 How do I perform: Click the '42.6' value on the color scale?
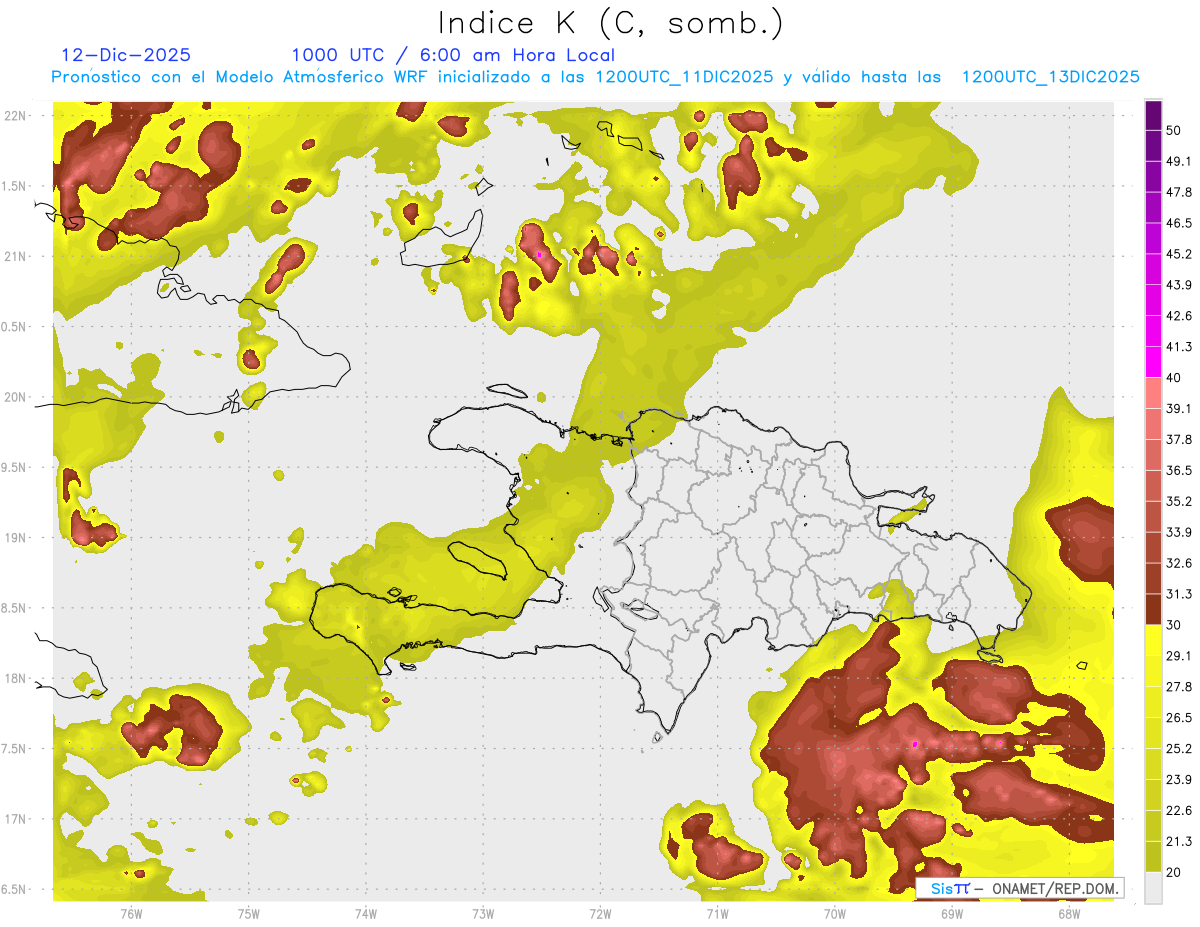(1179, 316)
